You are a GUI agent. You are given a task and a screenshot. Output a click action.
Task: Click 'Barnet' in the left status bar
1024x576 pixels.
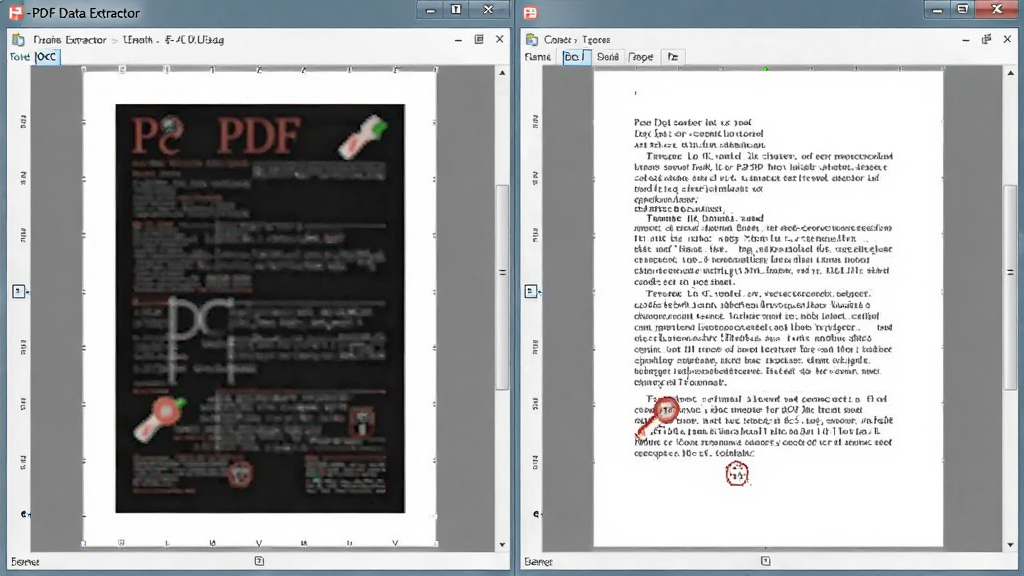[x=25, y=562]
